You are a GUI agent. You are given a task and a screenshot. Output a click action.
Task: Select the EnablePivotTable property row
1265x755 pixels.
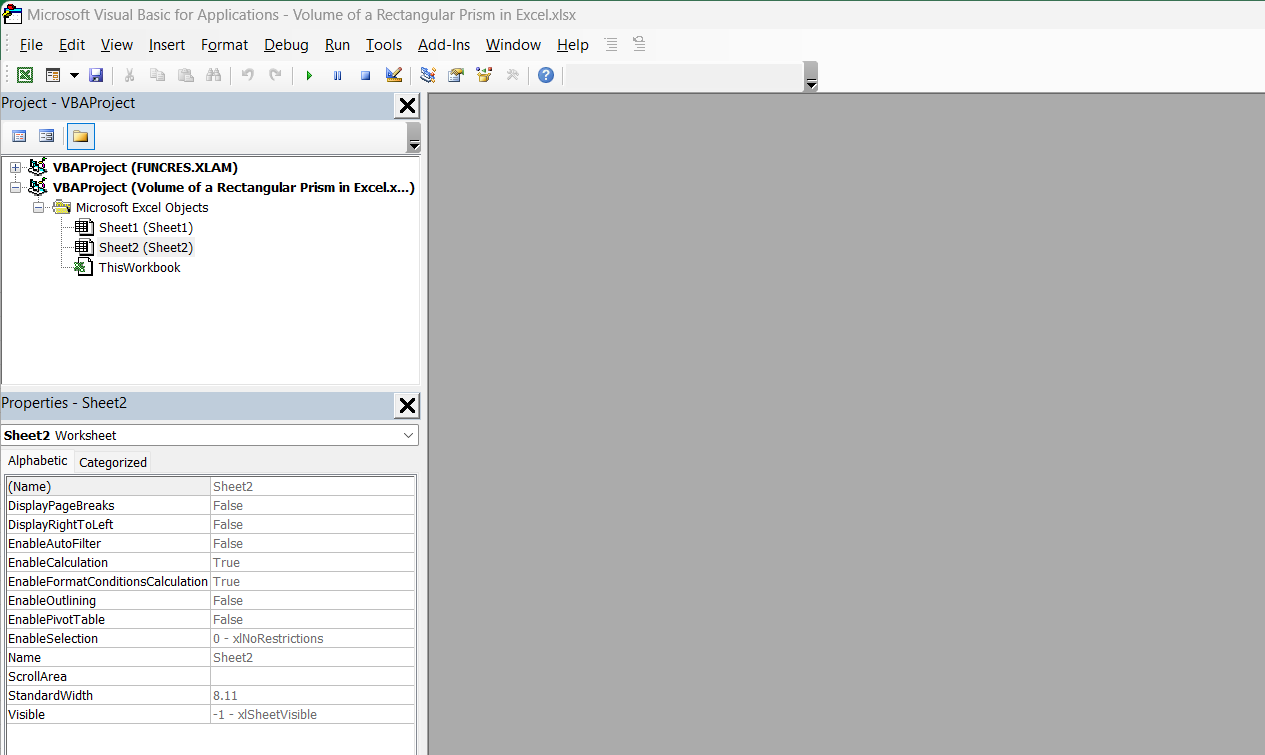(210, 619)
